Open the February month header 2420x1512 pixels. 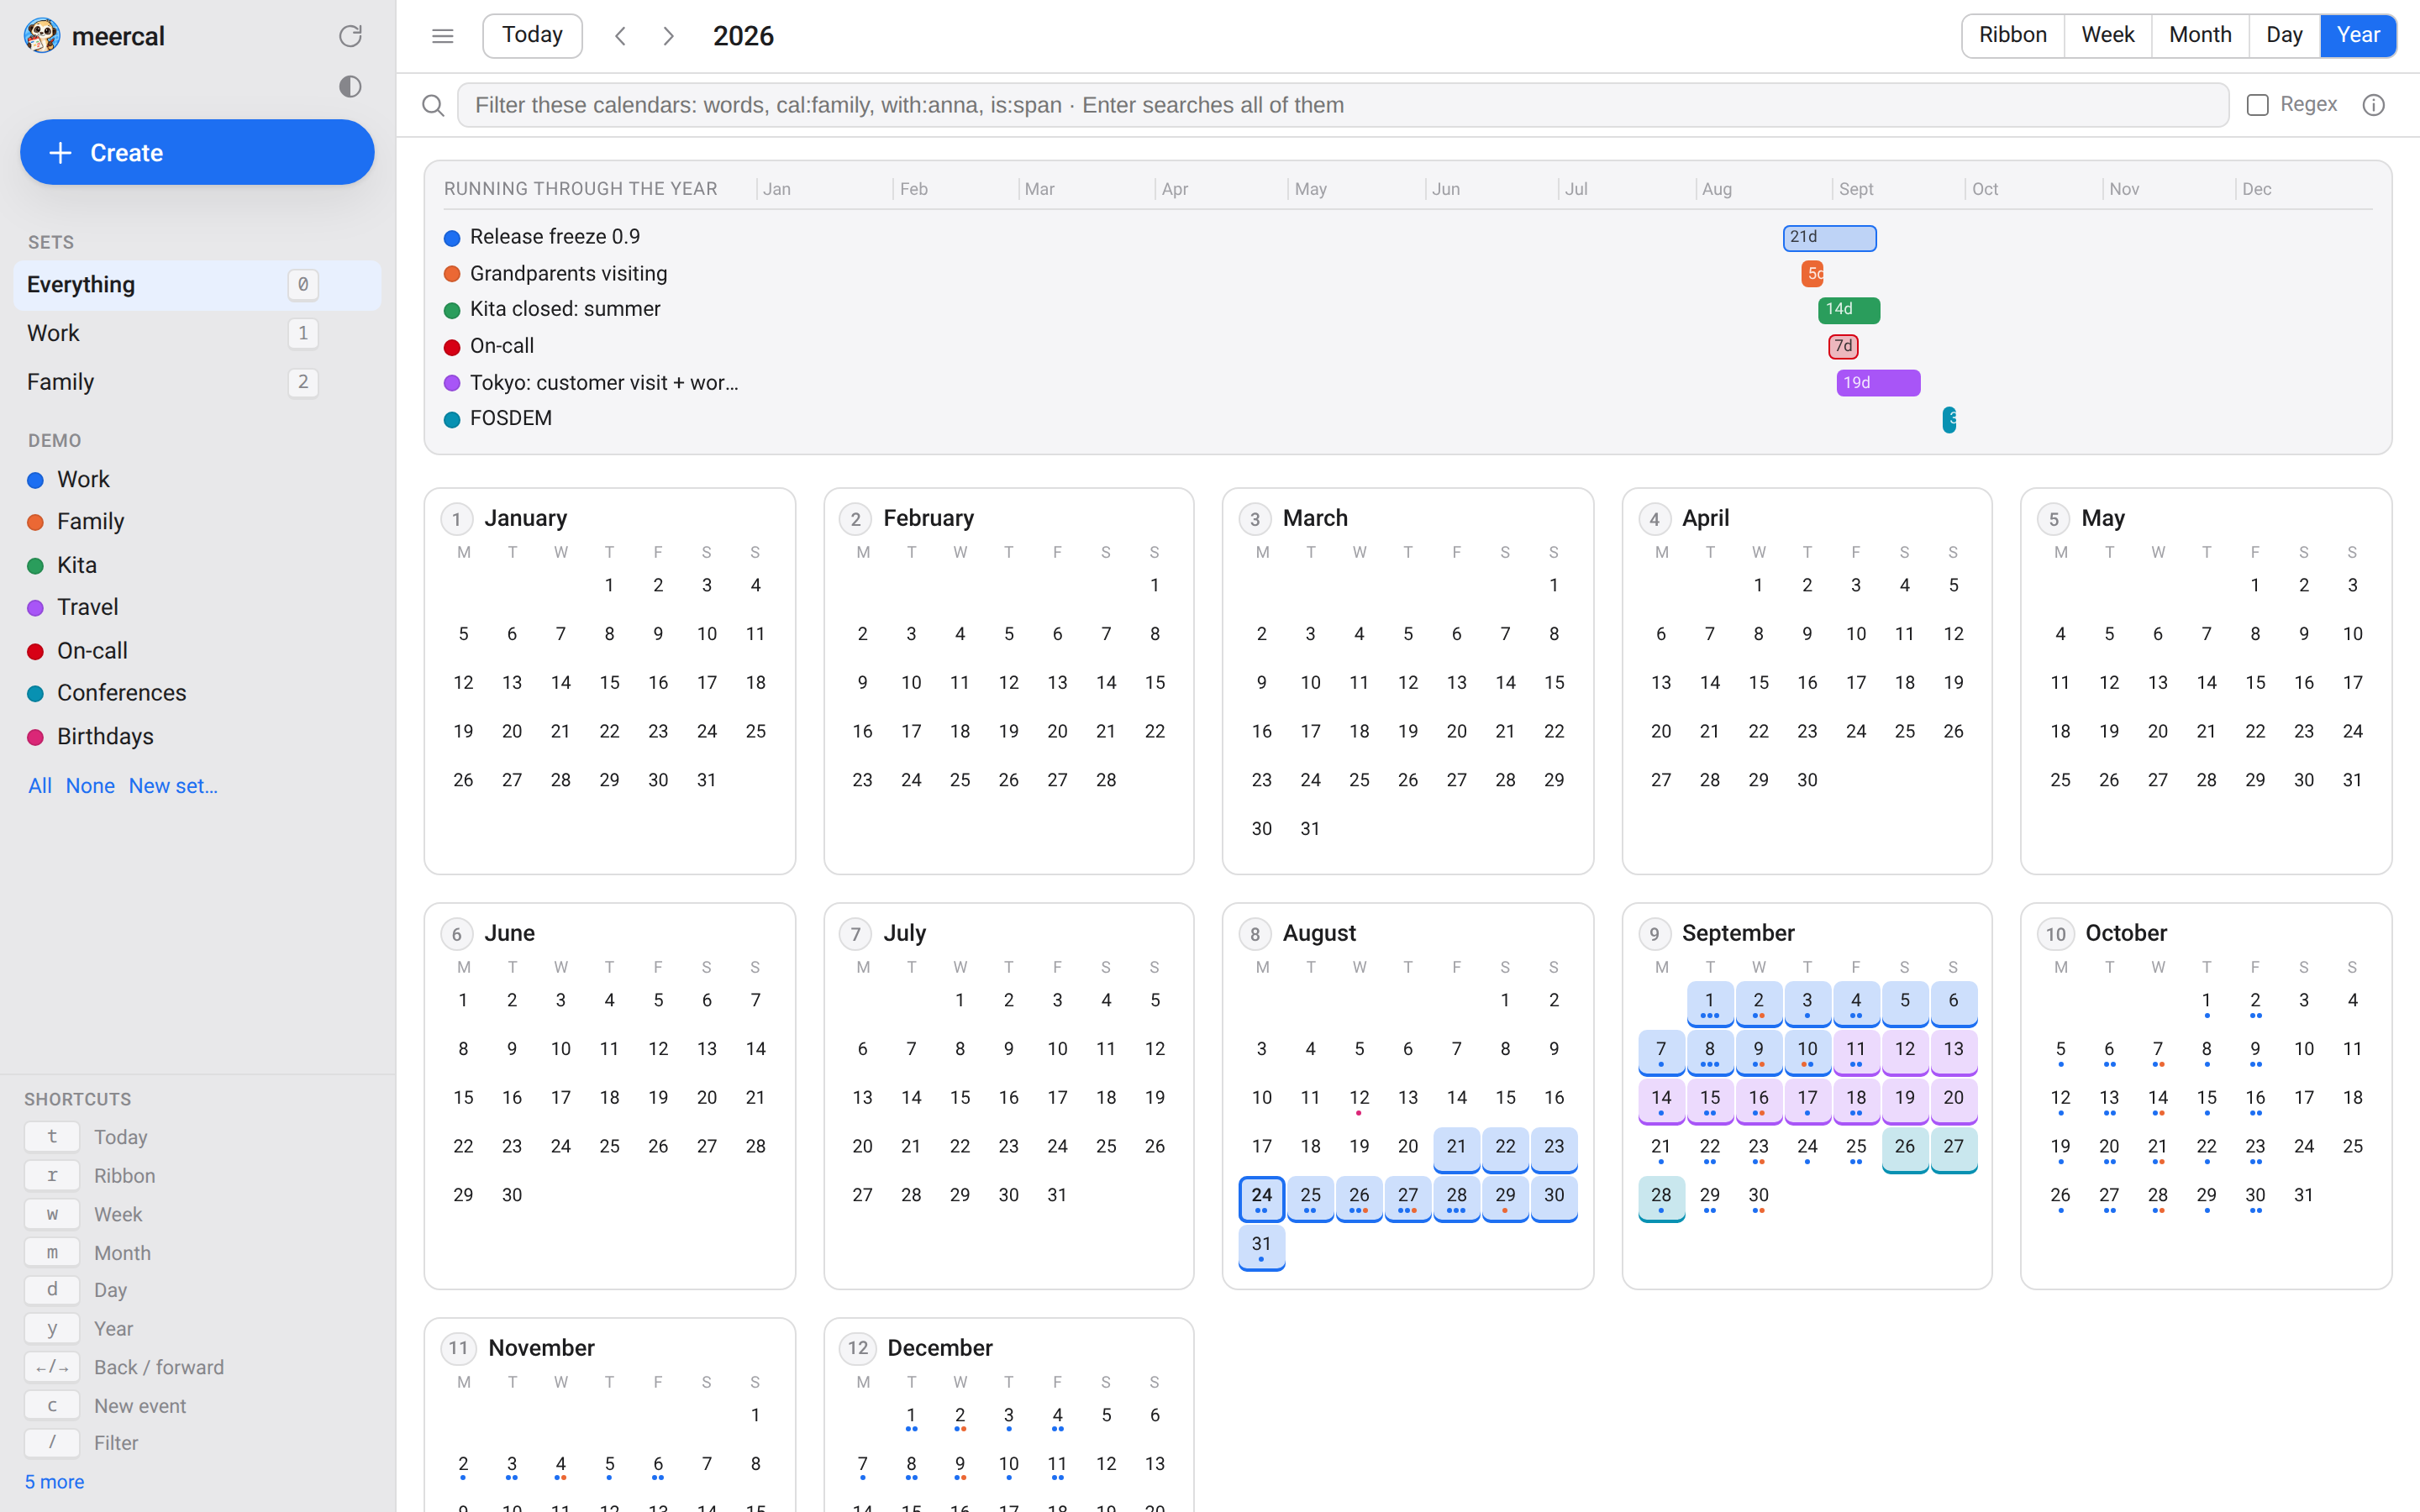point(928,518)
